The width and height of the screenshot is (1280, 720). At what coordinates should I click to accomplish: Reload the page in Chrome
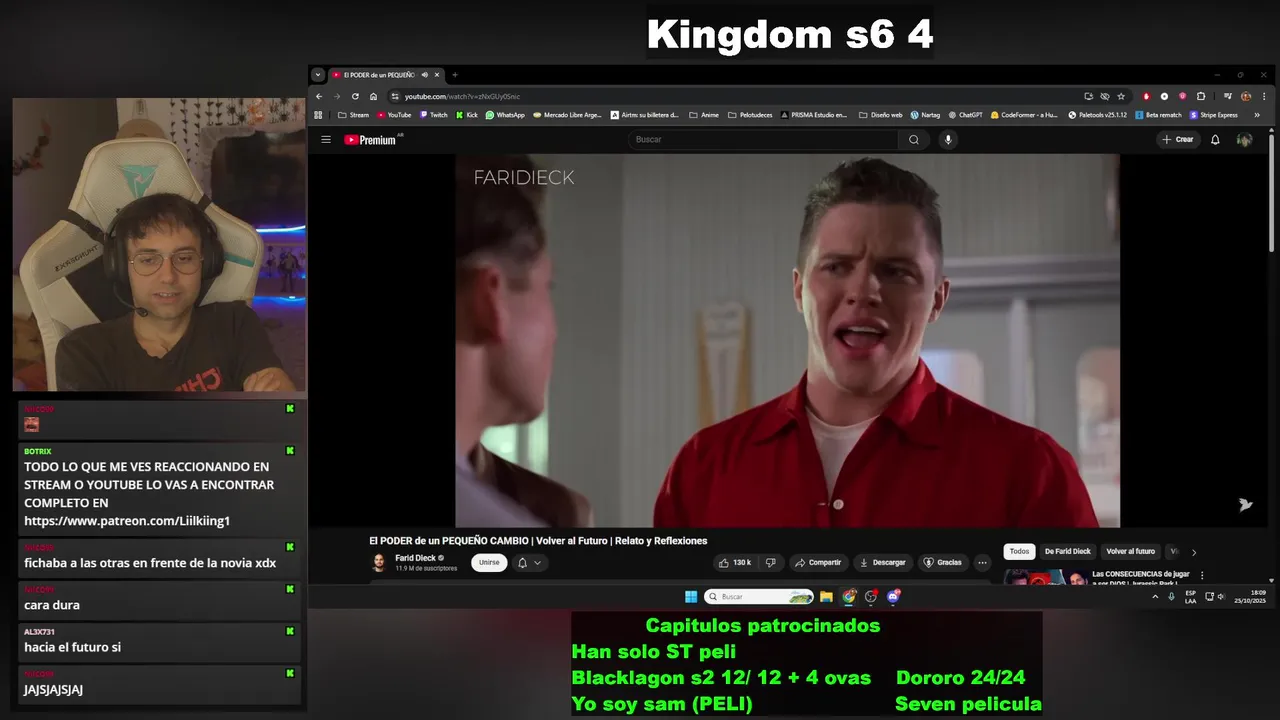pos(355,97)
